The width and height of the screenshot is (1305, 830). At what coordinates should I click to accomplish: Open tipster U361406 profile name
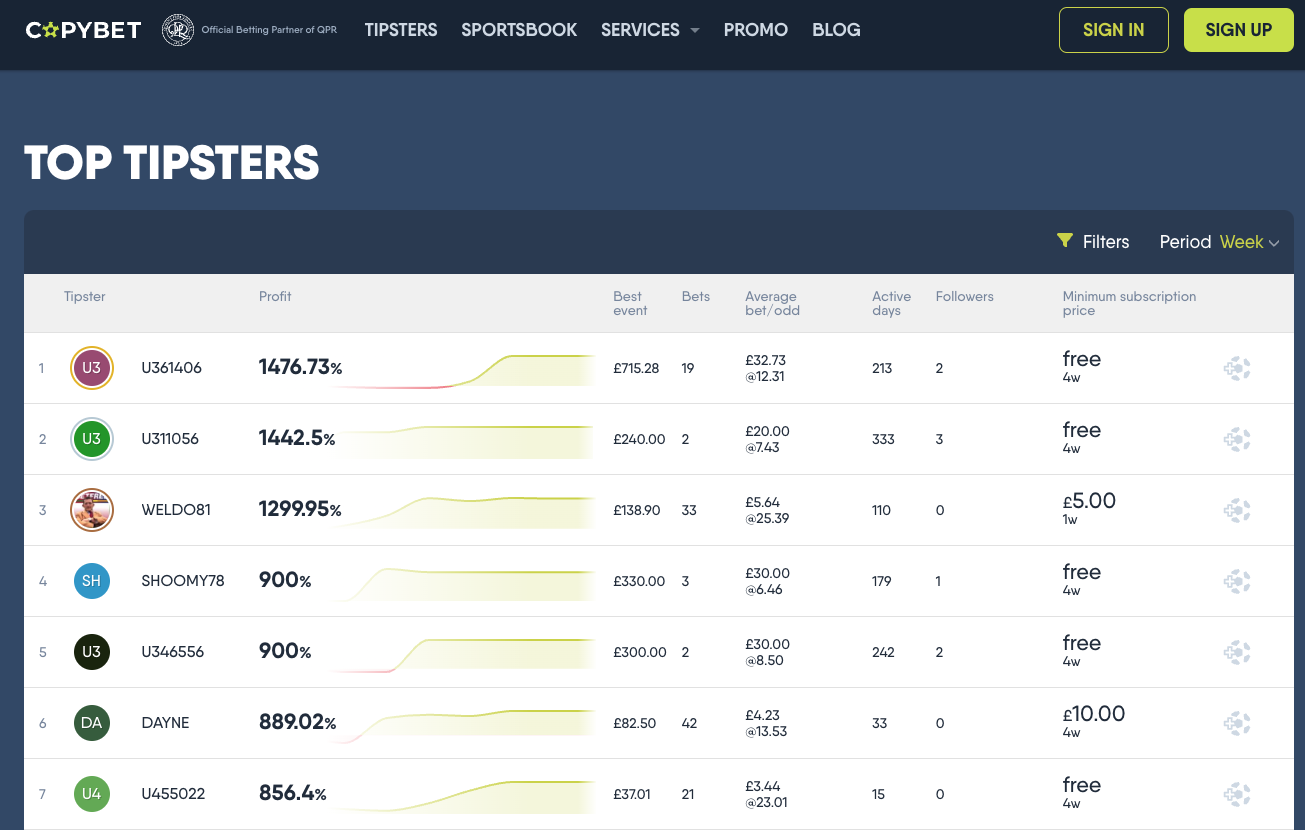tap(171, 368)
